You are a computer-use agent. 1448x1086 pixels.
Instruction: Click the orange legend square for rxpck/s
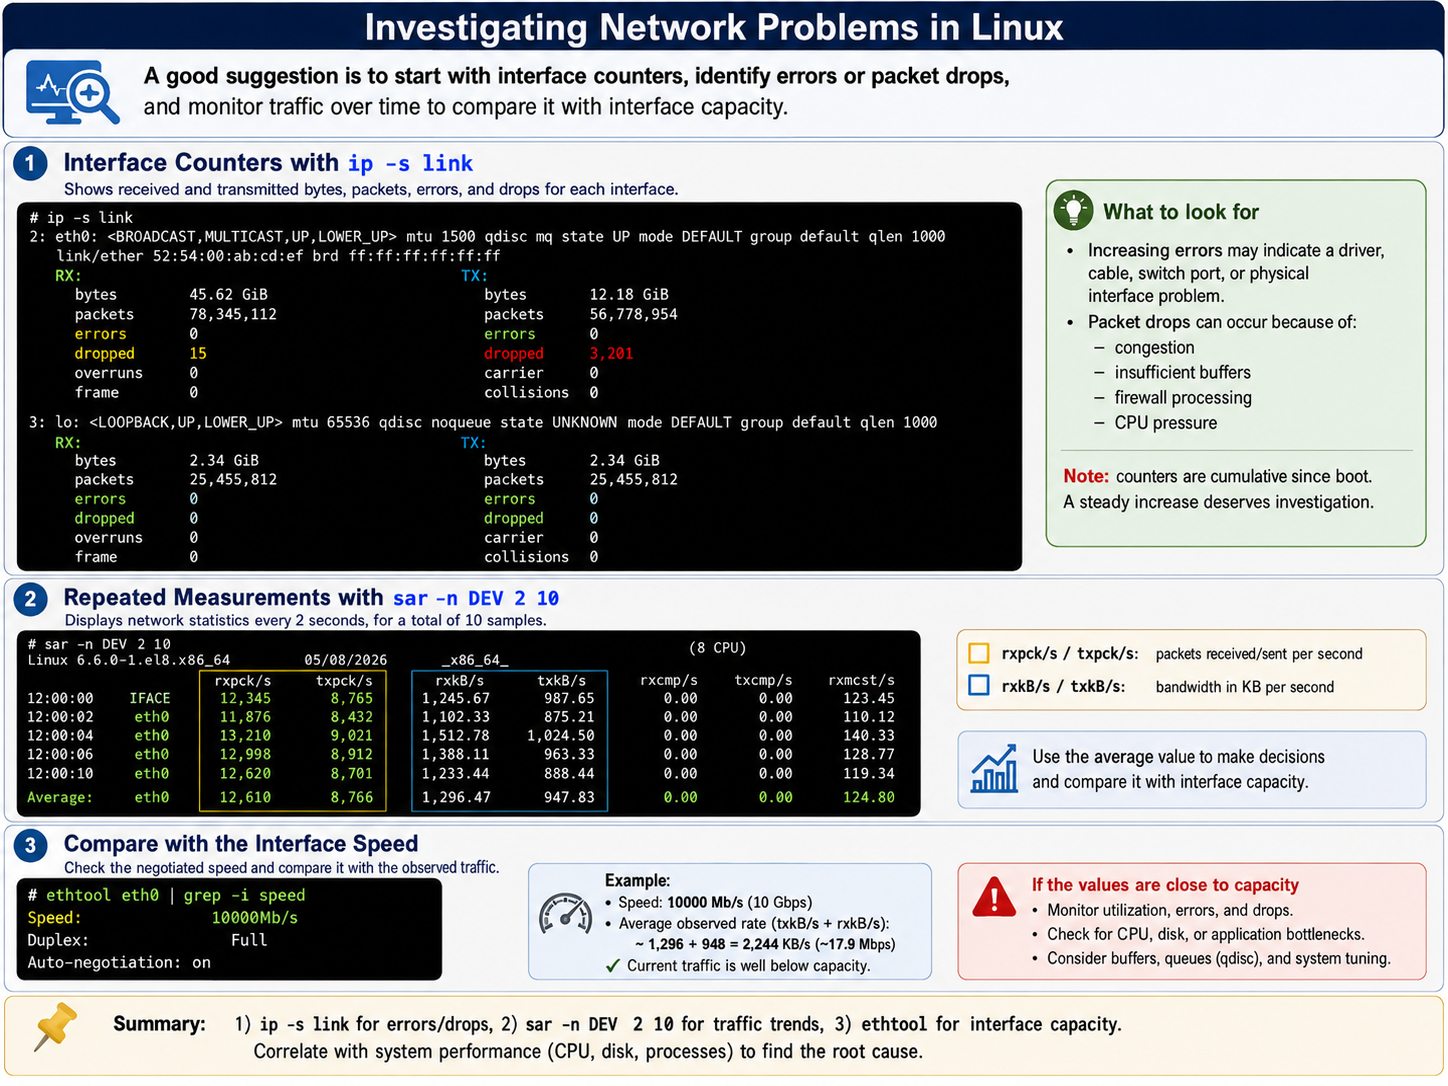click(979, 654)
